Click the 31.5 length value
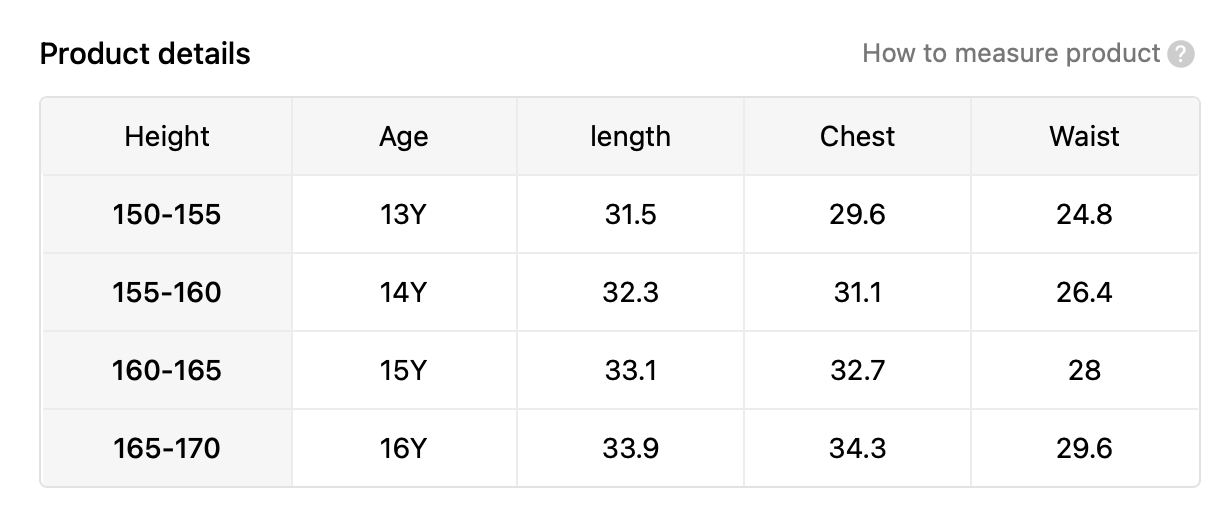The width and height of the screenshot is (1224, 512). [630, 214]
